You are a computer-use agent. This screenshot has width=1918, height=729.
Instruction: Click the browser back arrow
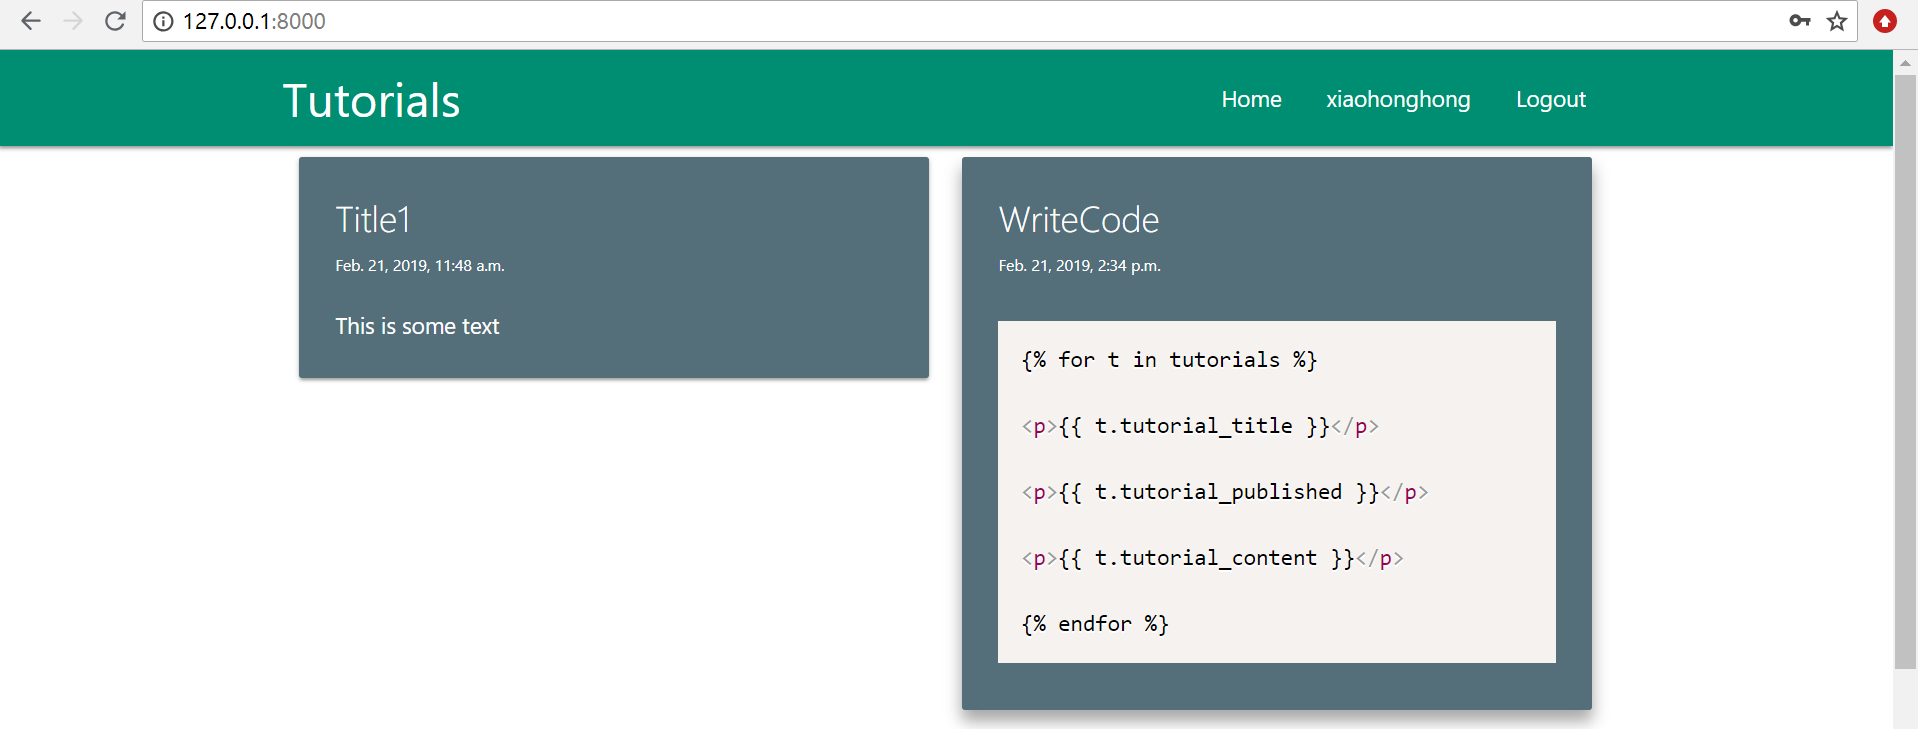[x=31, y=21]
